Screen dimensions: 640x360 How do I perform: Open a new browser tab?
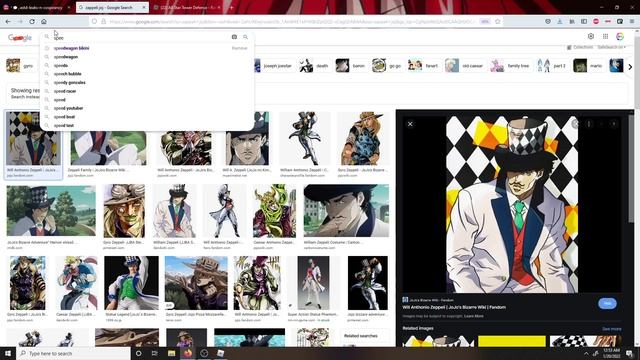(x=231, y=7)
